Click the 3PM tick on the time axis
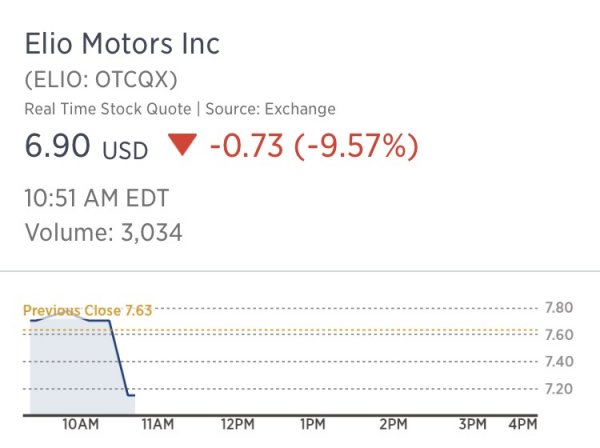The image size is (600, 448). click(x=470, y=425)
